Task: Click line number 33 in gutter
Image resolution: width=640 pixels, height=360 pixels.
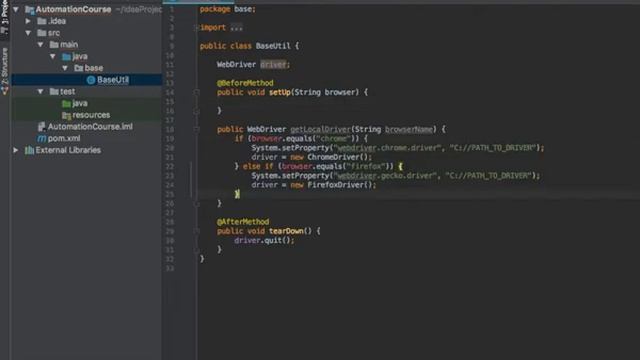Action: tap(170, 268)
